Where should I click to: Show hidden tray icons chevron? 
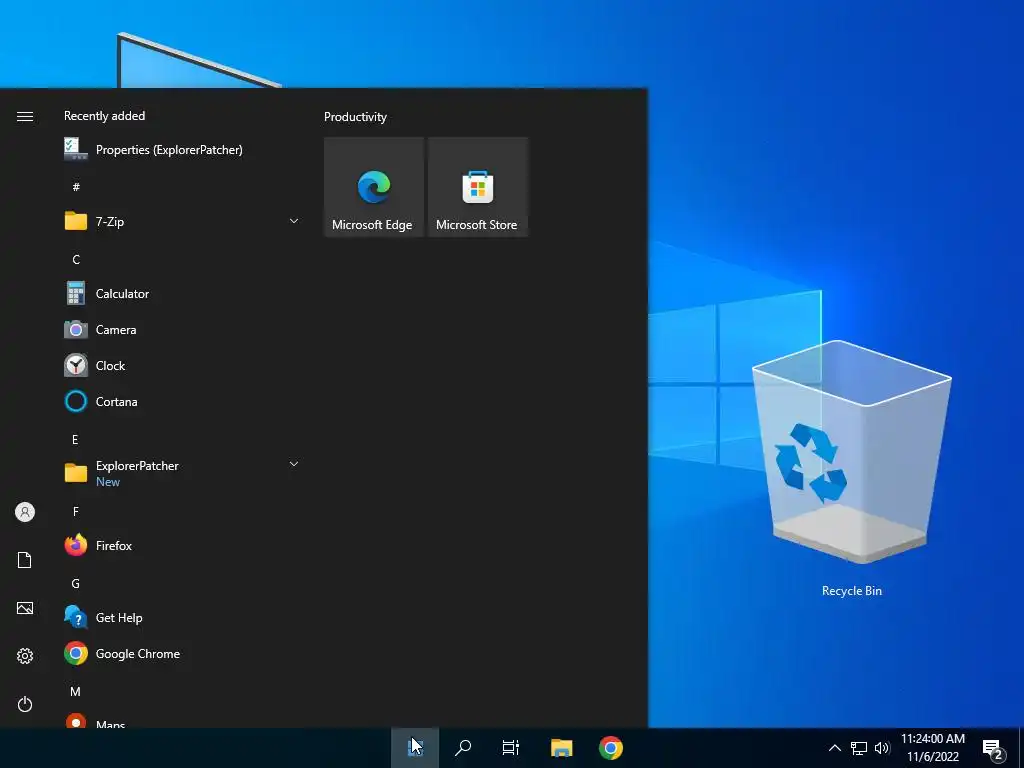[835, 748]
